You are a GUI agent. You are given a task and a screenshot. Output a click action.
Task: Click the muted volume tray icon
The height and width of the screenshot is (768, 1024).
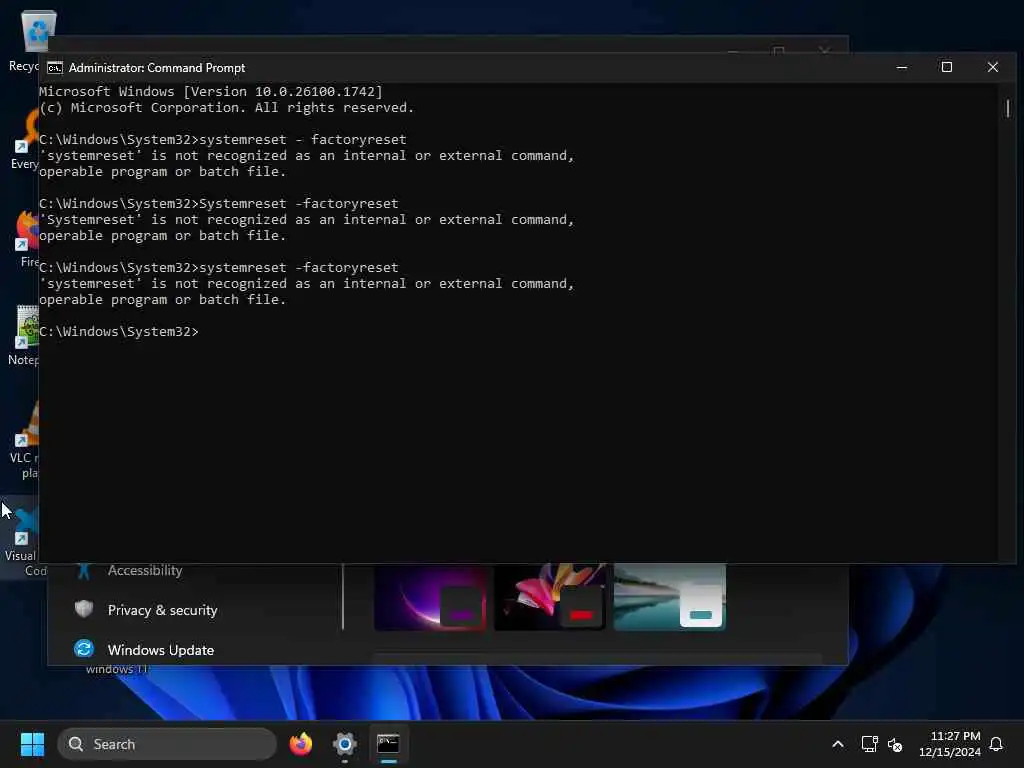pyautogui.click(x=895, y=744)
